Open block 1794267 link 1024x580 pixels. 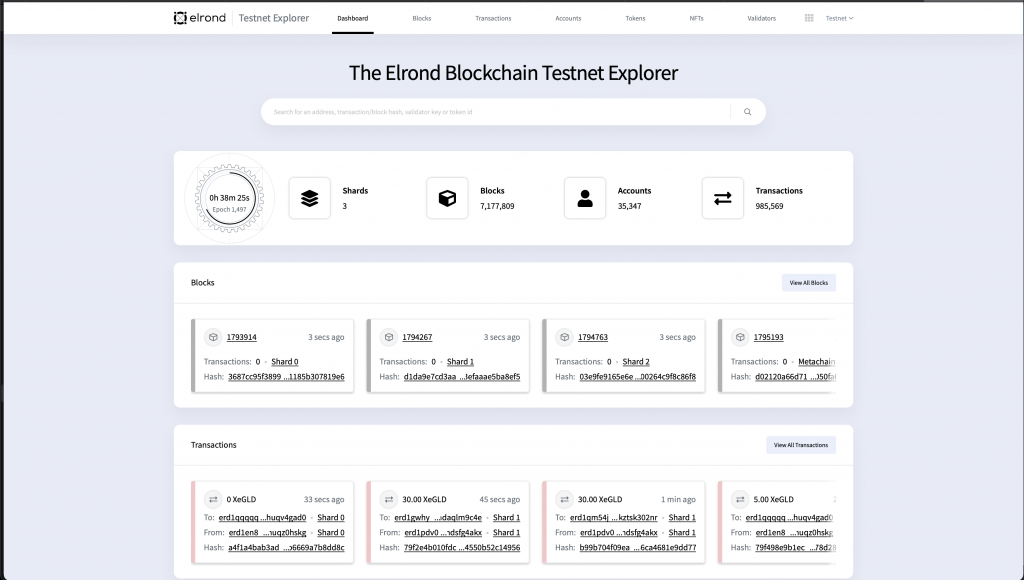[417, 337]
